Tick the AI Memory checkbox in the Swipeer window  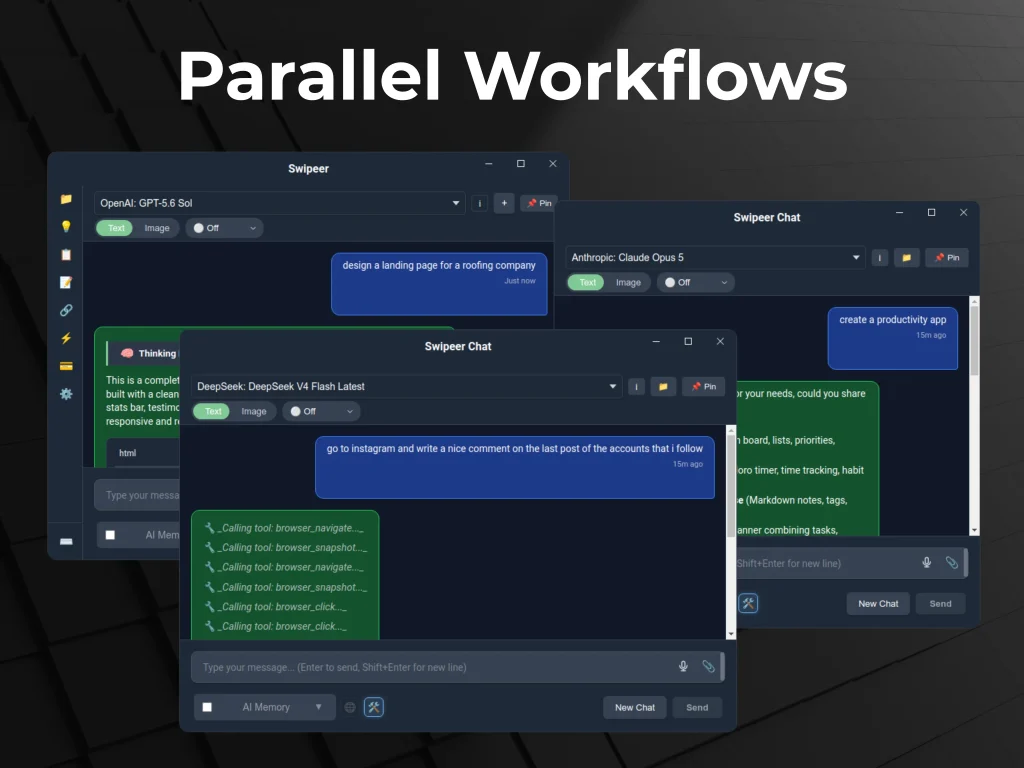tap(110, 535)
